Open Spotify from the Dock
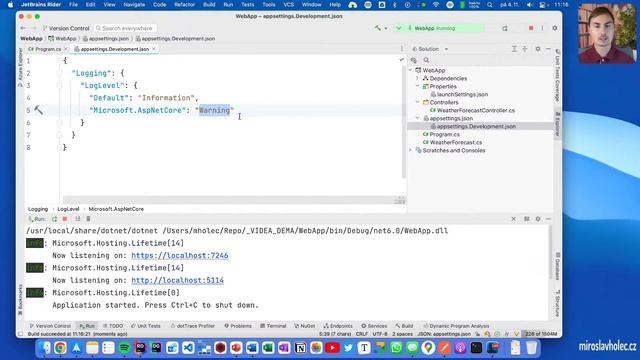Viewport: 640px width, 360px height. tap(124, 348)
